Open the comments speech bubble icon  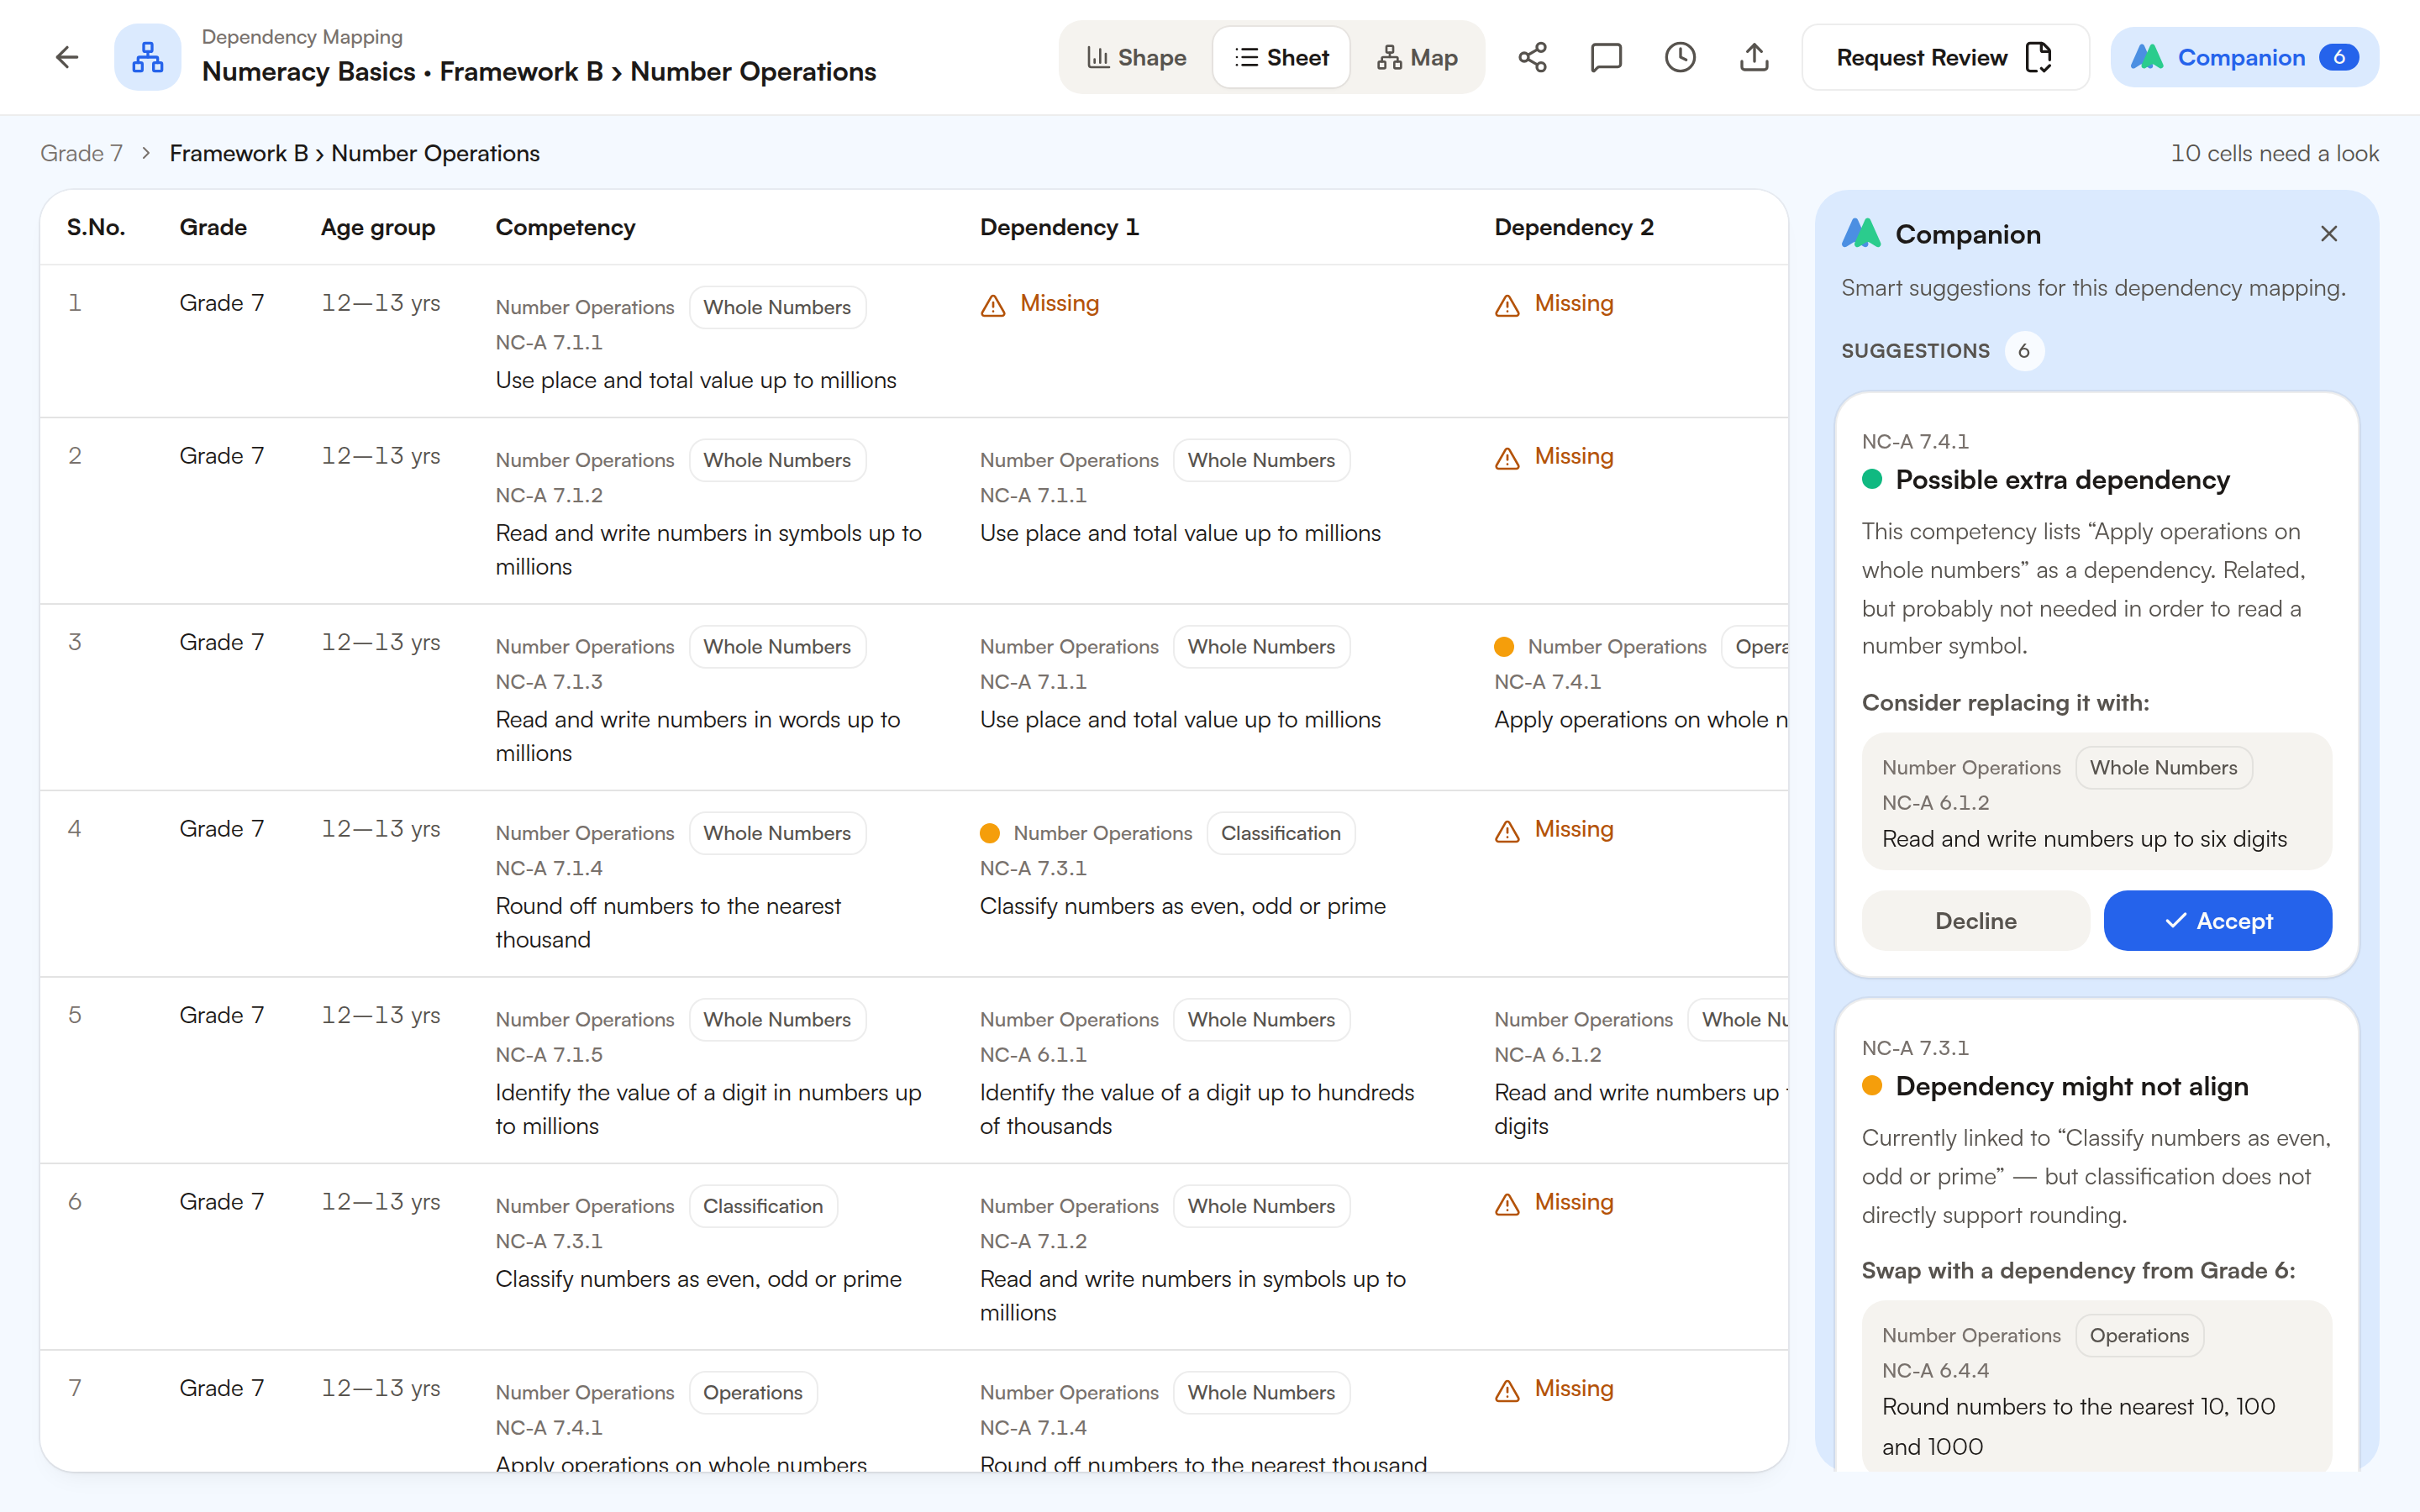(x=1606, y=57)
